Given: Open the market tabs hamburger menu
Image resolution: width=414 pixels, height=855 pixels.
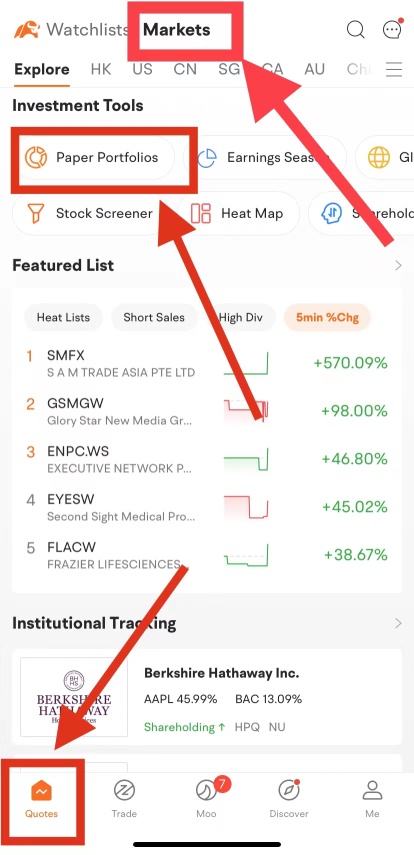Looking at the screenshot, I should [394, 69].
